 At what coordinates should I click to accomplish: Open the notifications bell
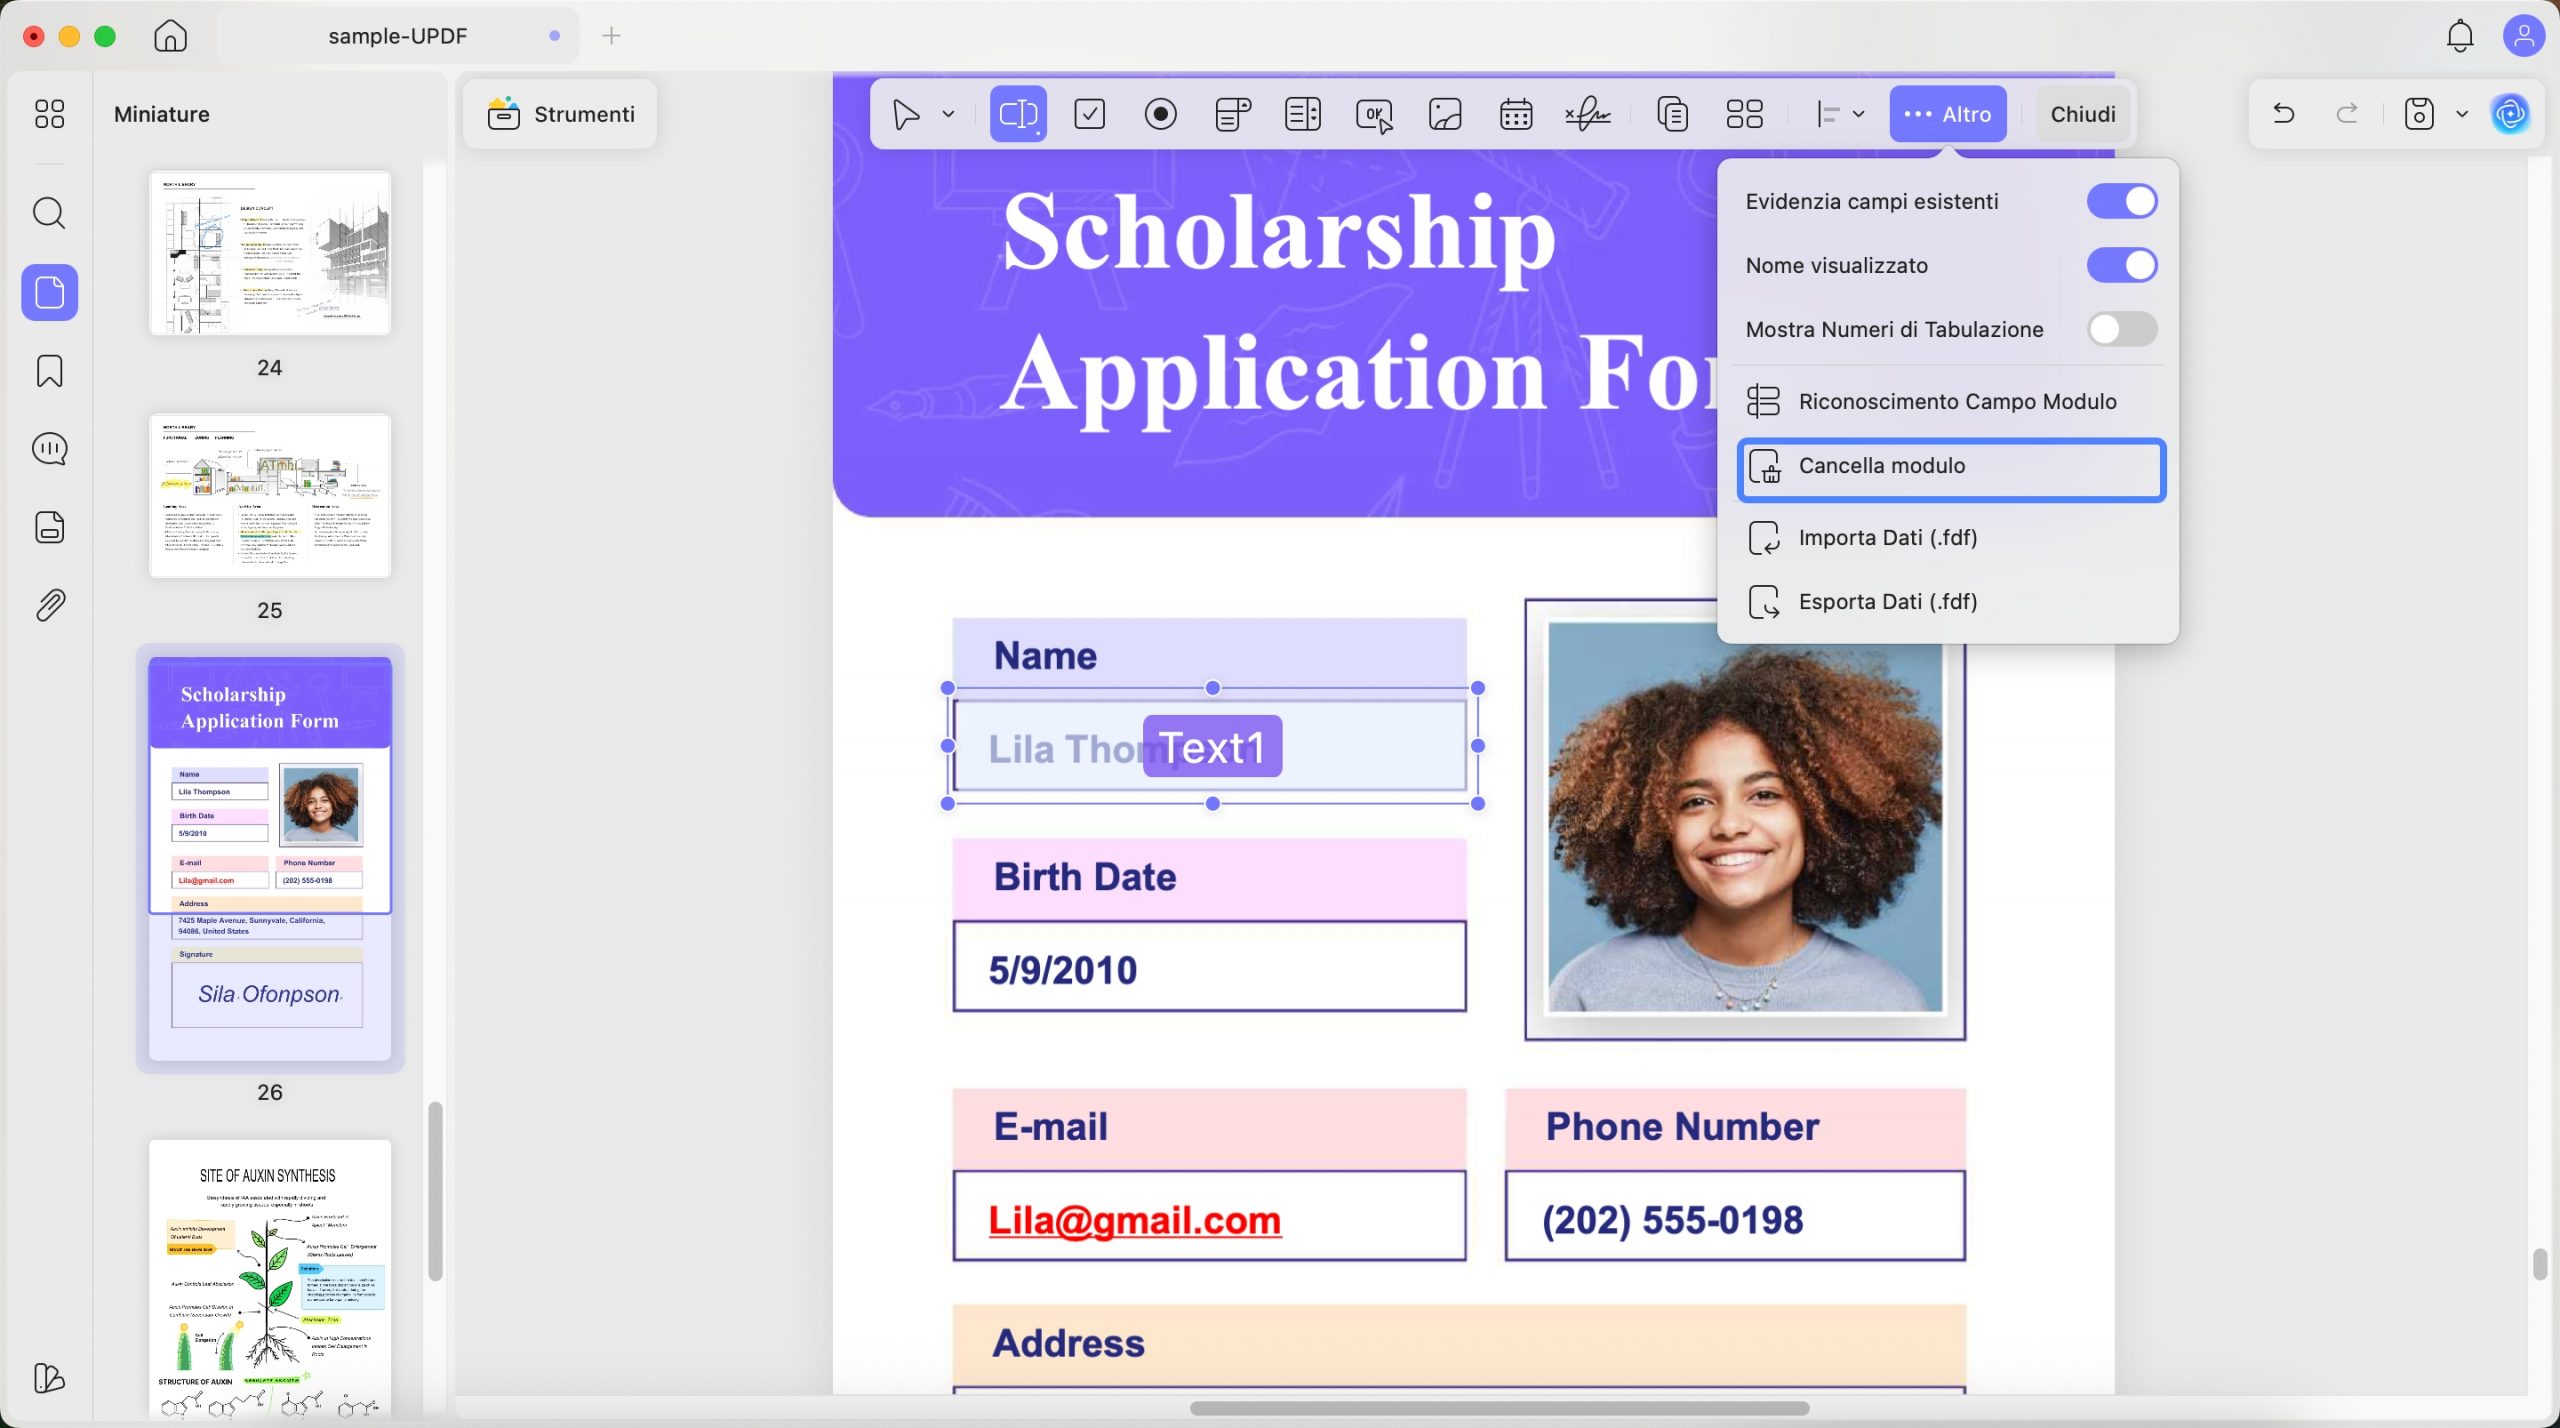click(2460, 36)
